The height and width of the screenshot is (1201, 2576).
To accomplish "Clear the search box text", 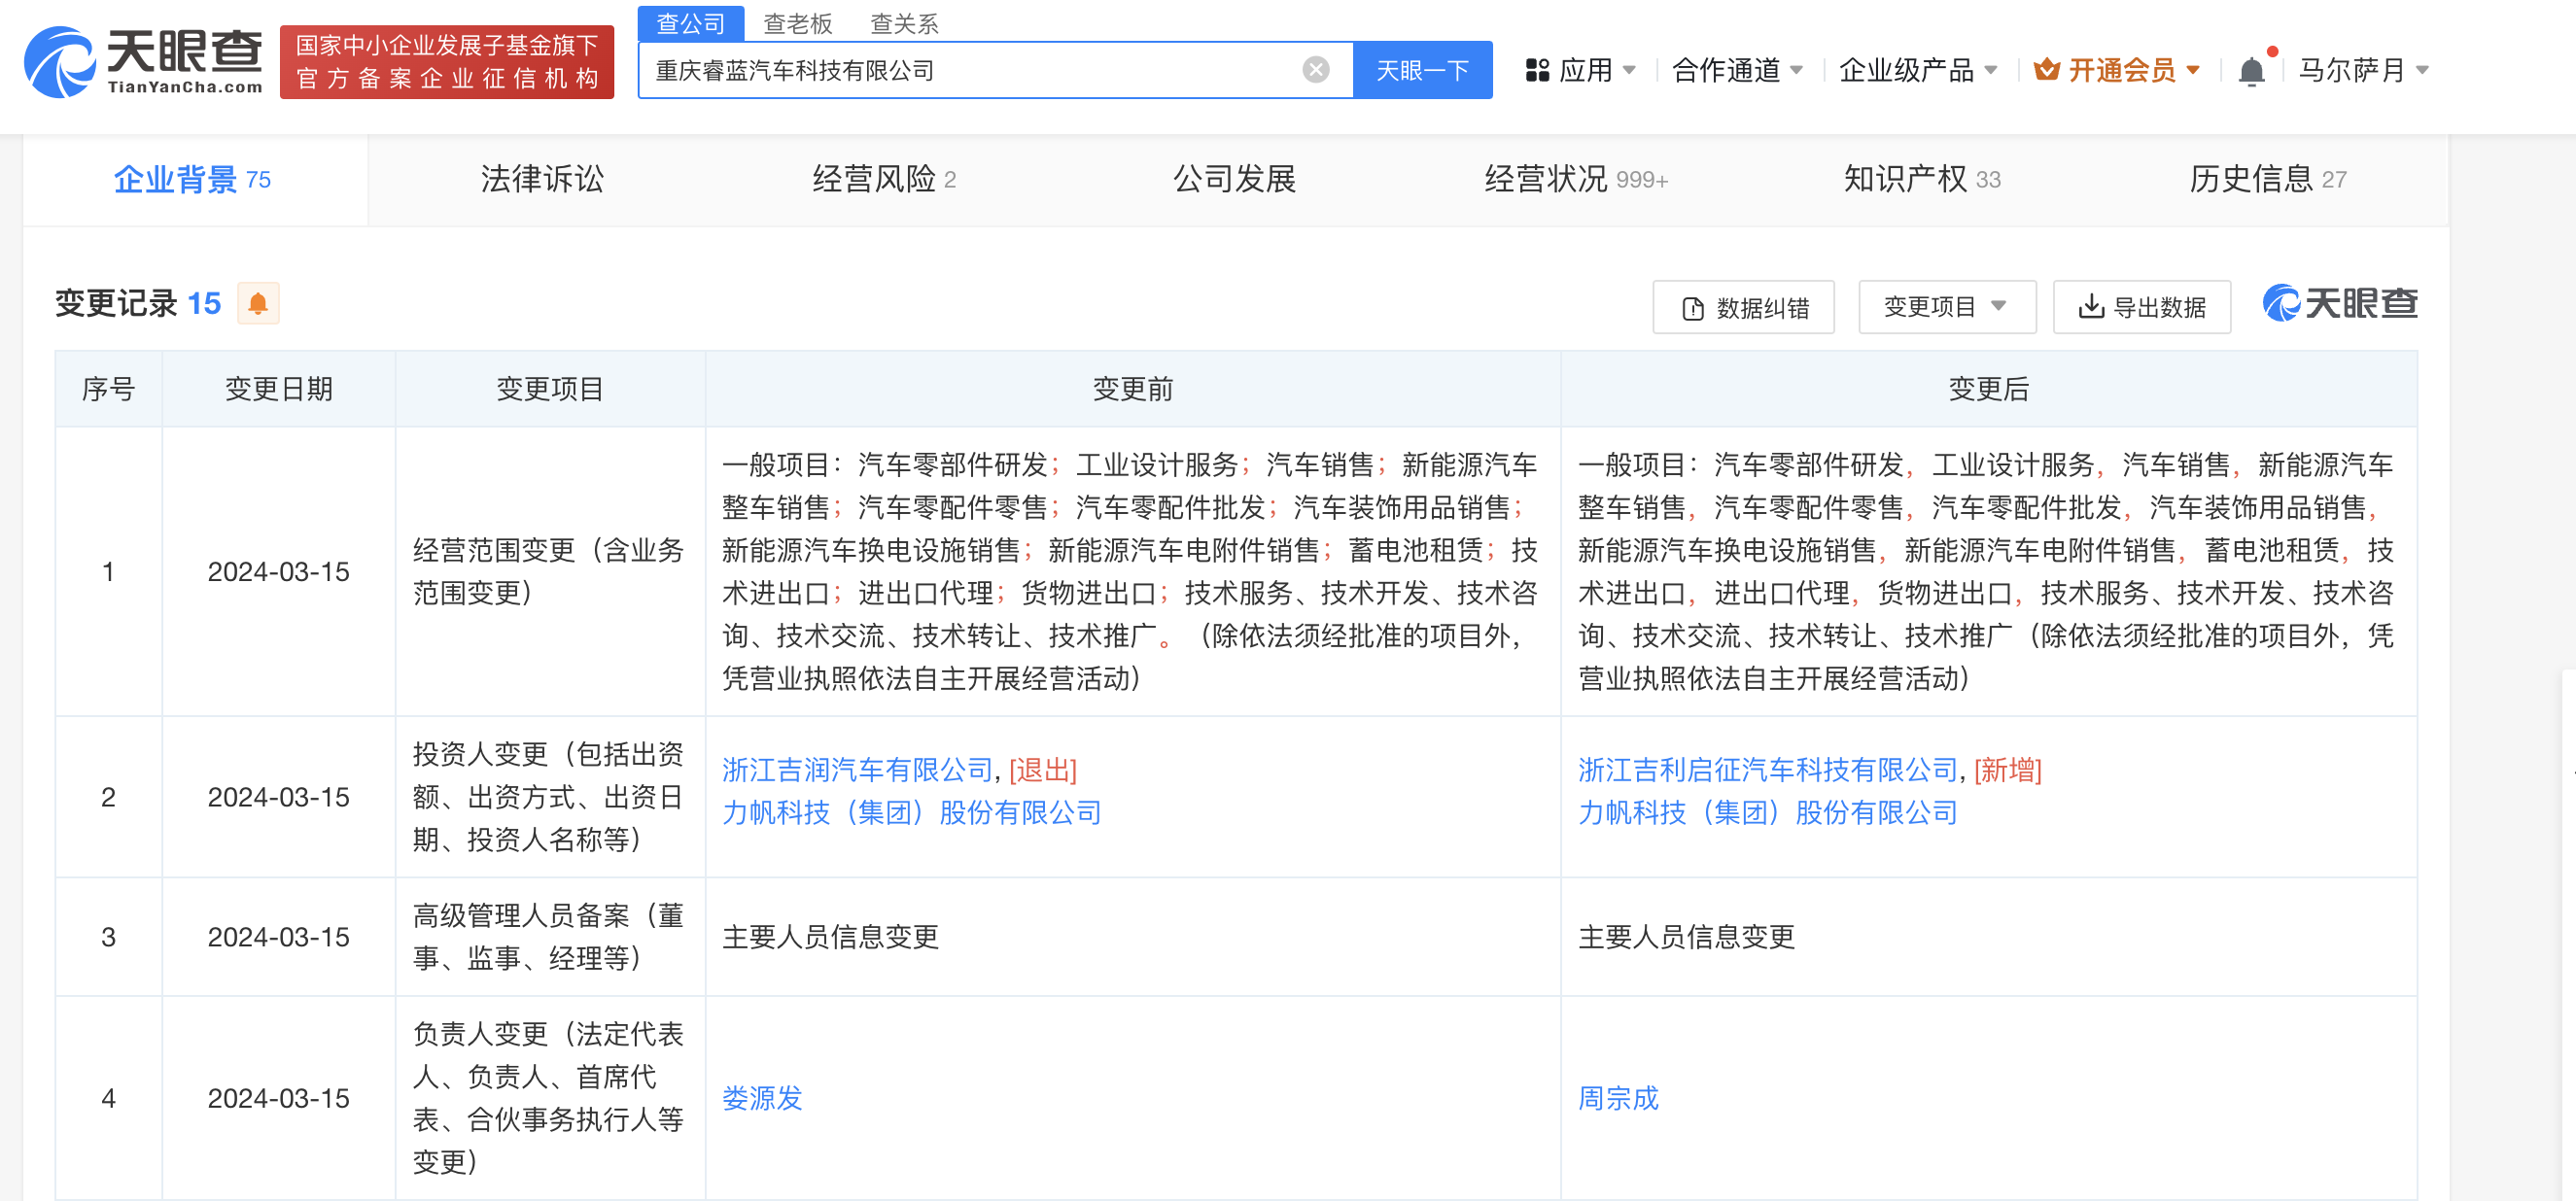I will click(x=1315, y=70).
